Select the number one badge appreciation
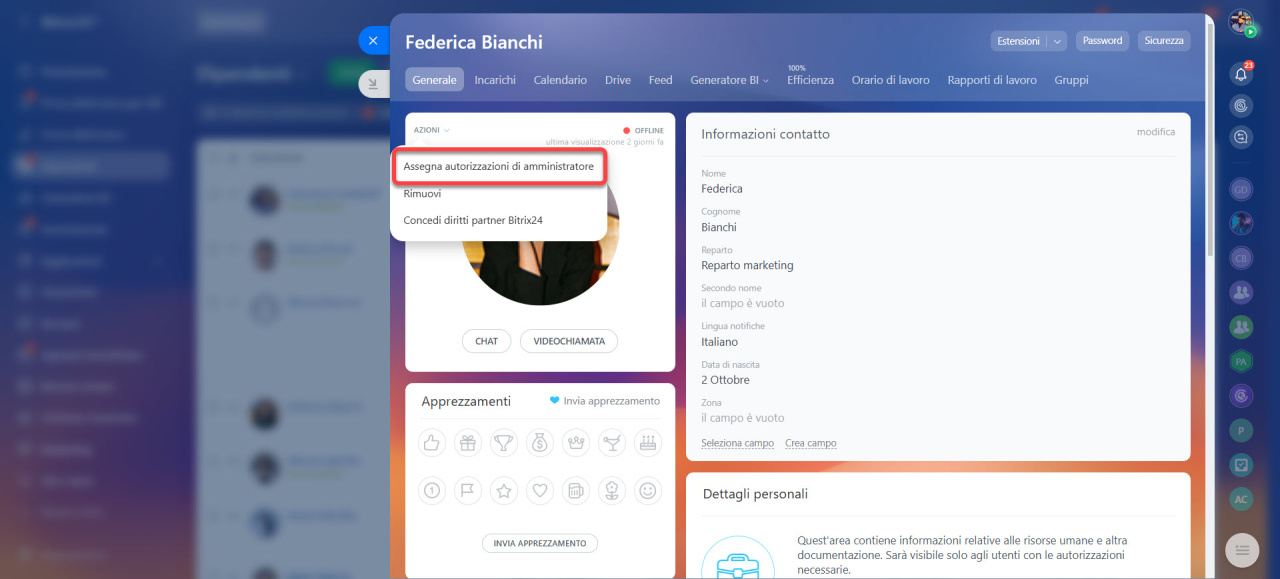The image size is (1280, 579). coord(433,490)
